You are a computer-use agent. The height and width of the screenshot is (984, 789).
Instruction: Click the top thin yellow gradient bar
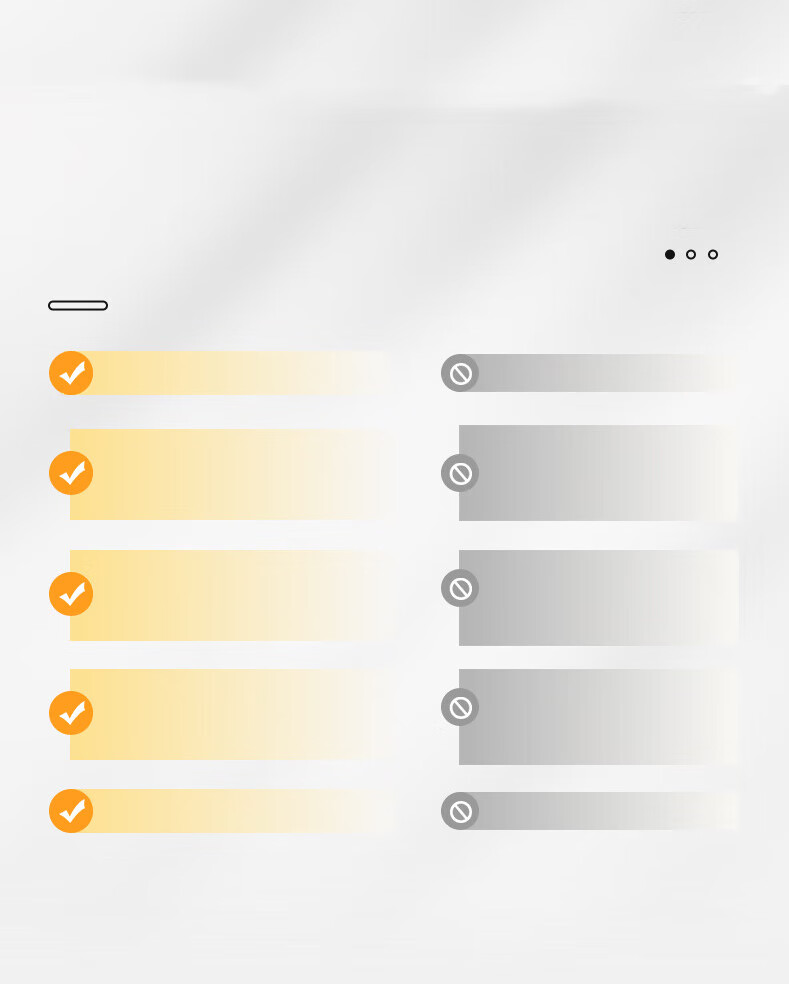tap(232, 373)
